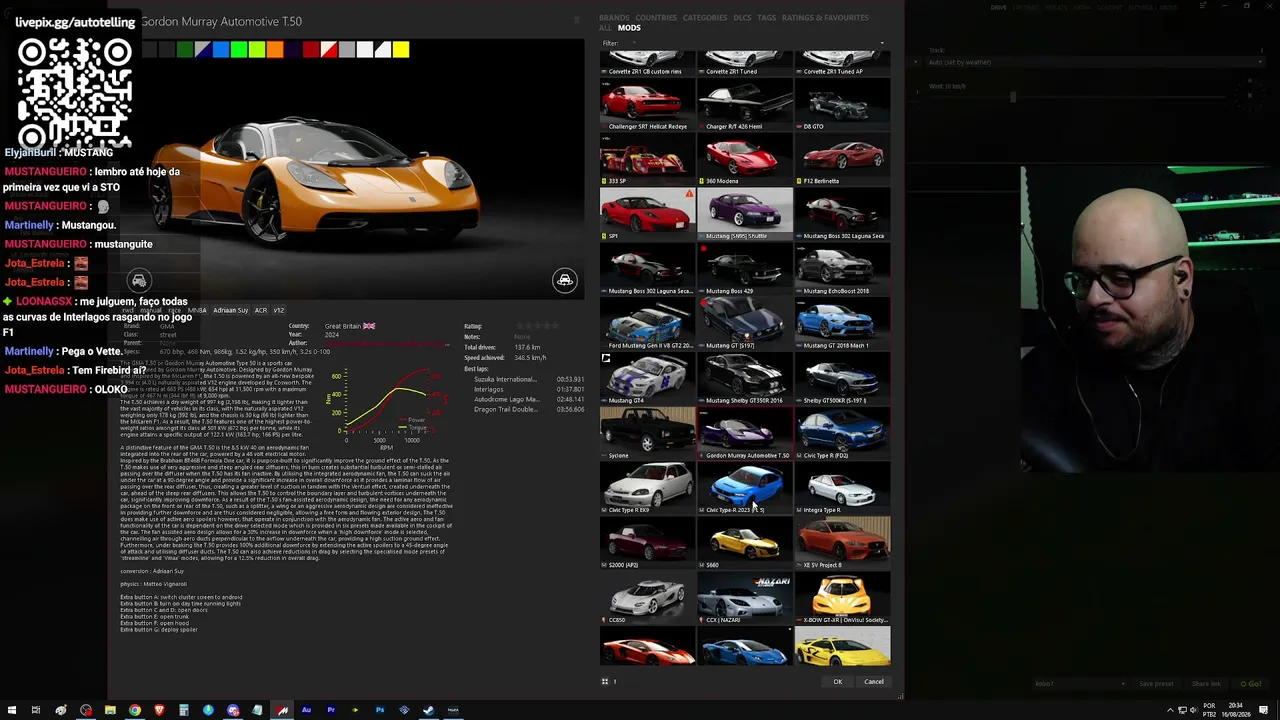Select the Mustang [SN95] Shuttle thumbnail

tap(744, 215)
